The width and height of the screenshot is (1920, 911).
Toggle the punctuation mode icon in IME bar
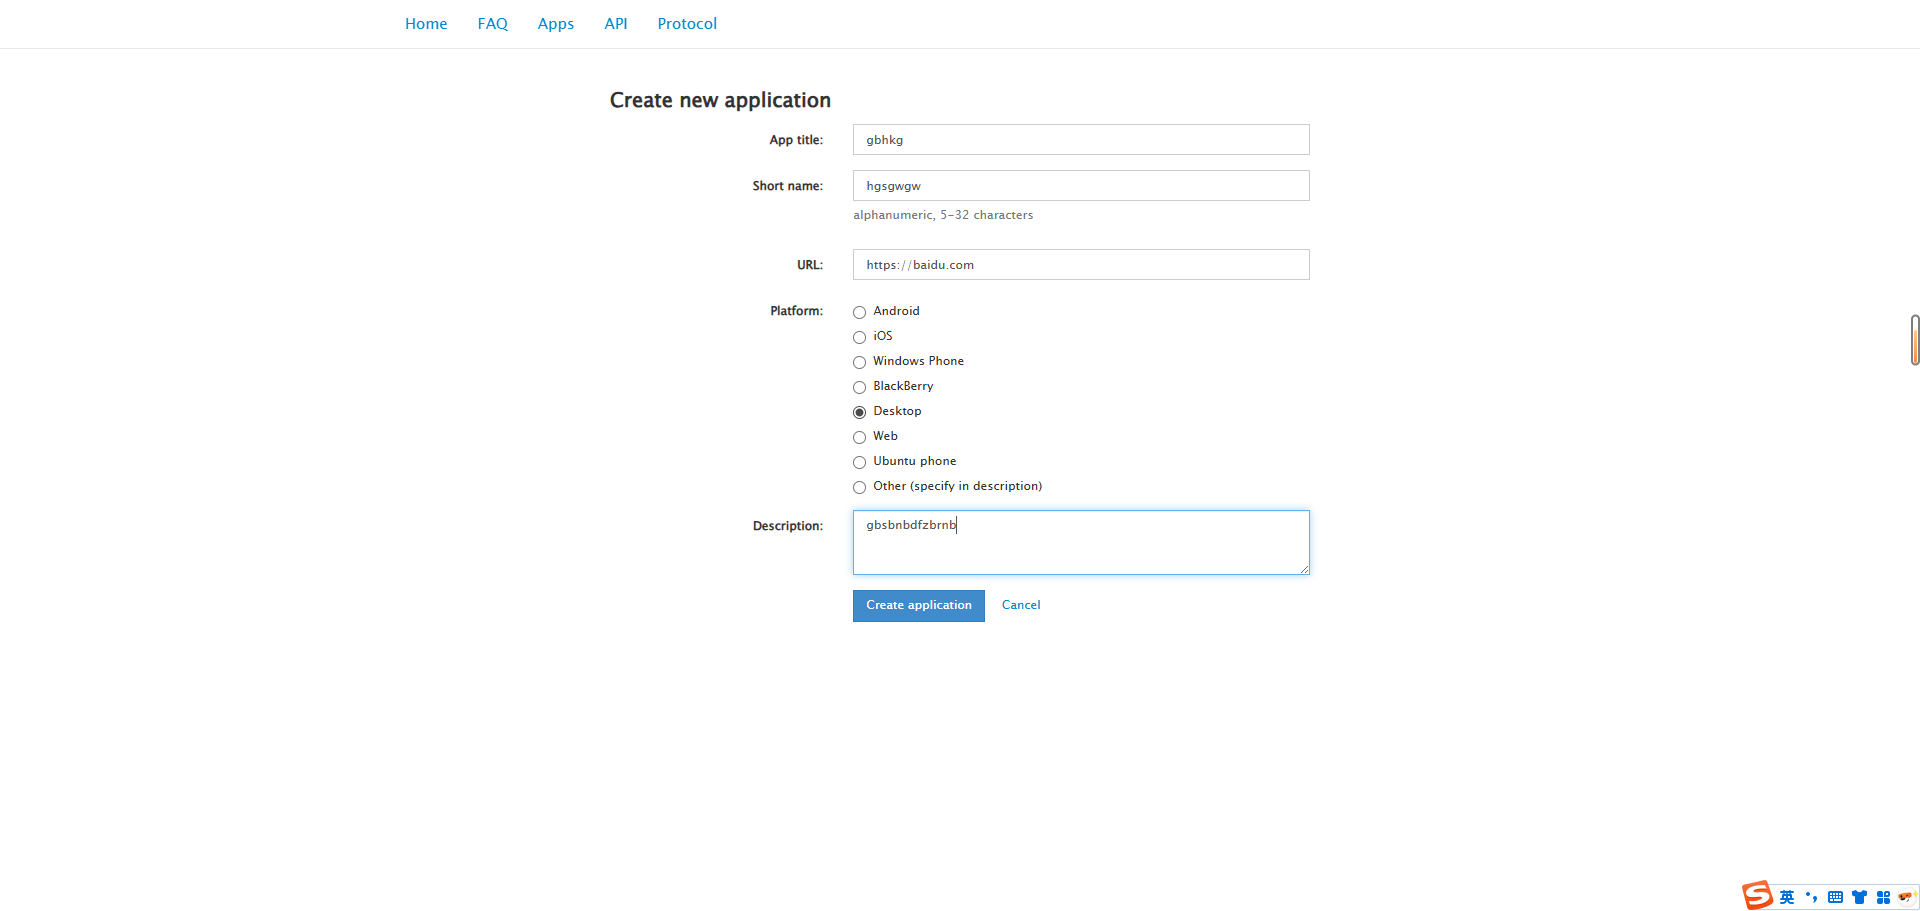point(1811,897)
